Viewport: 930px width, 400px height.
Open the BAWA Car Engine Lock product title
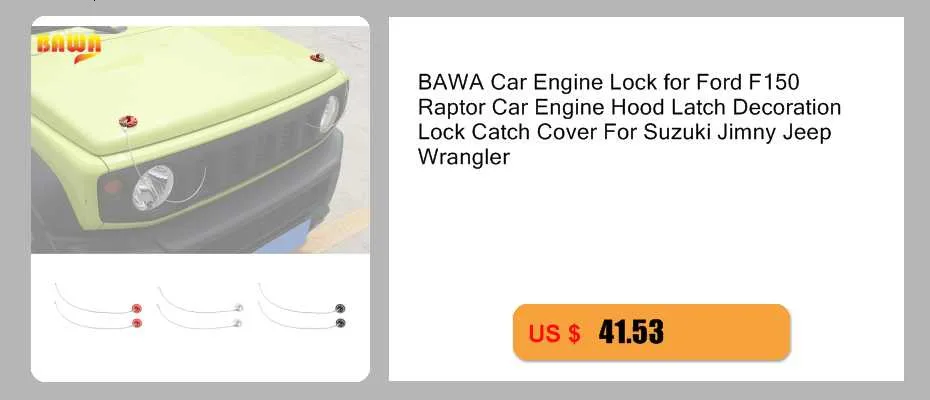[x=629, y=120]
